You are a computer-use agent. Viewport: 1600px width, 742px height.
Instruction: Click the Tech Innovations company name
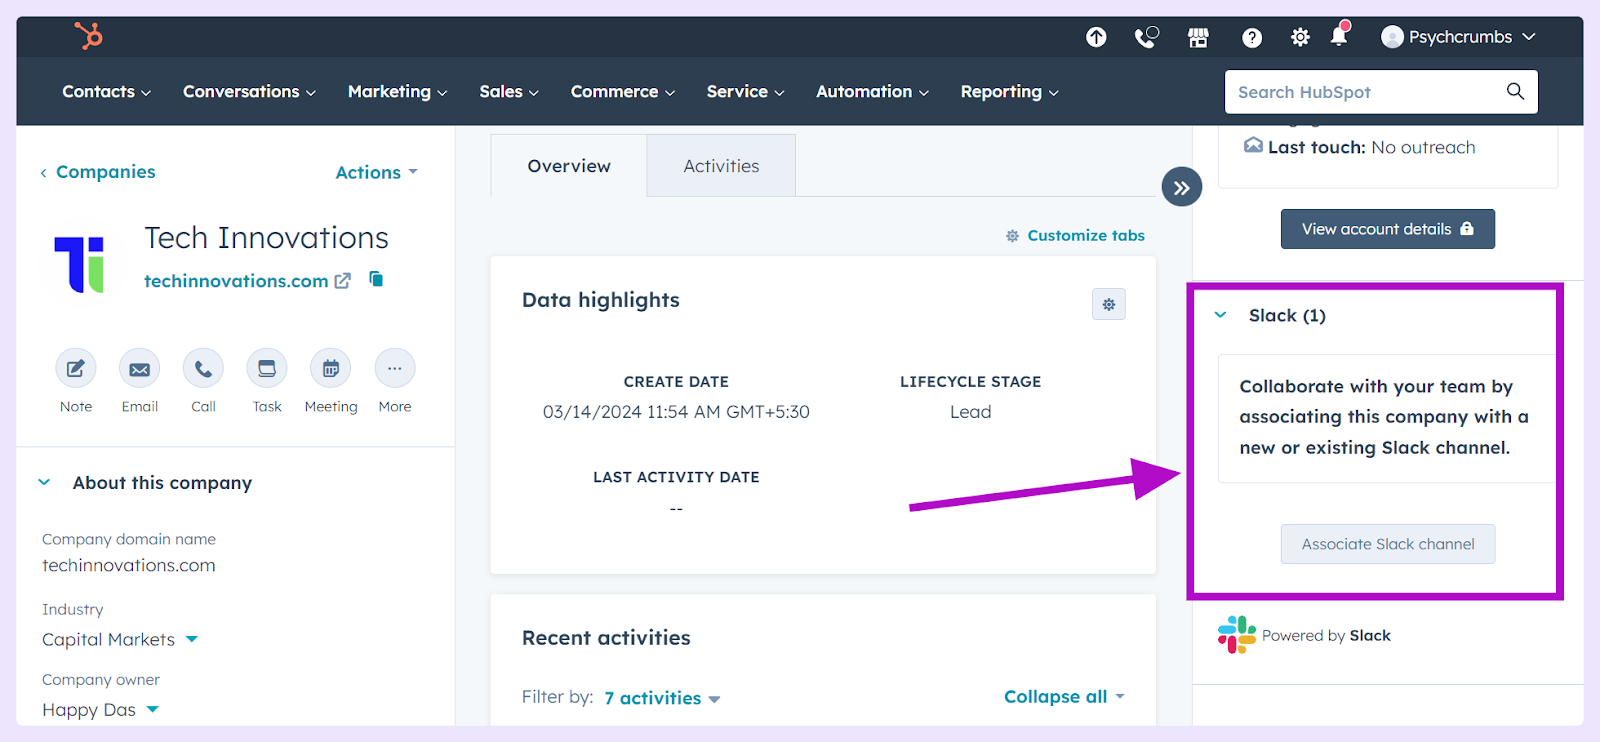click(x=266, y=238)
